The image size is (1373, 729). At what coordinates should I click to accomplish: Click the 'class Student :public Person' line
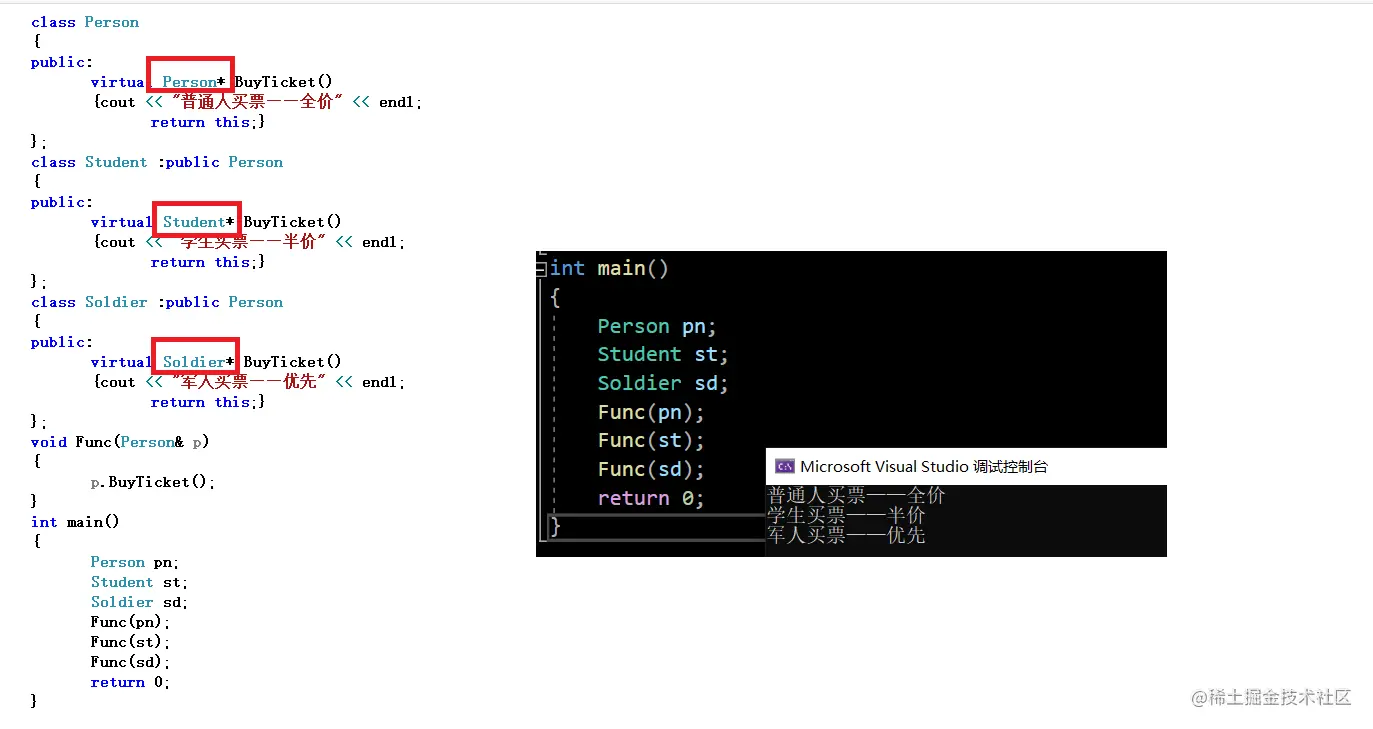157,162
